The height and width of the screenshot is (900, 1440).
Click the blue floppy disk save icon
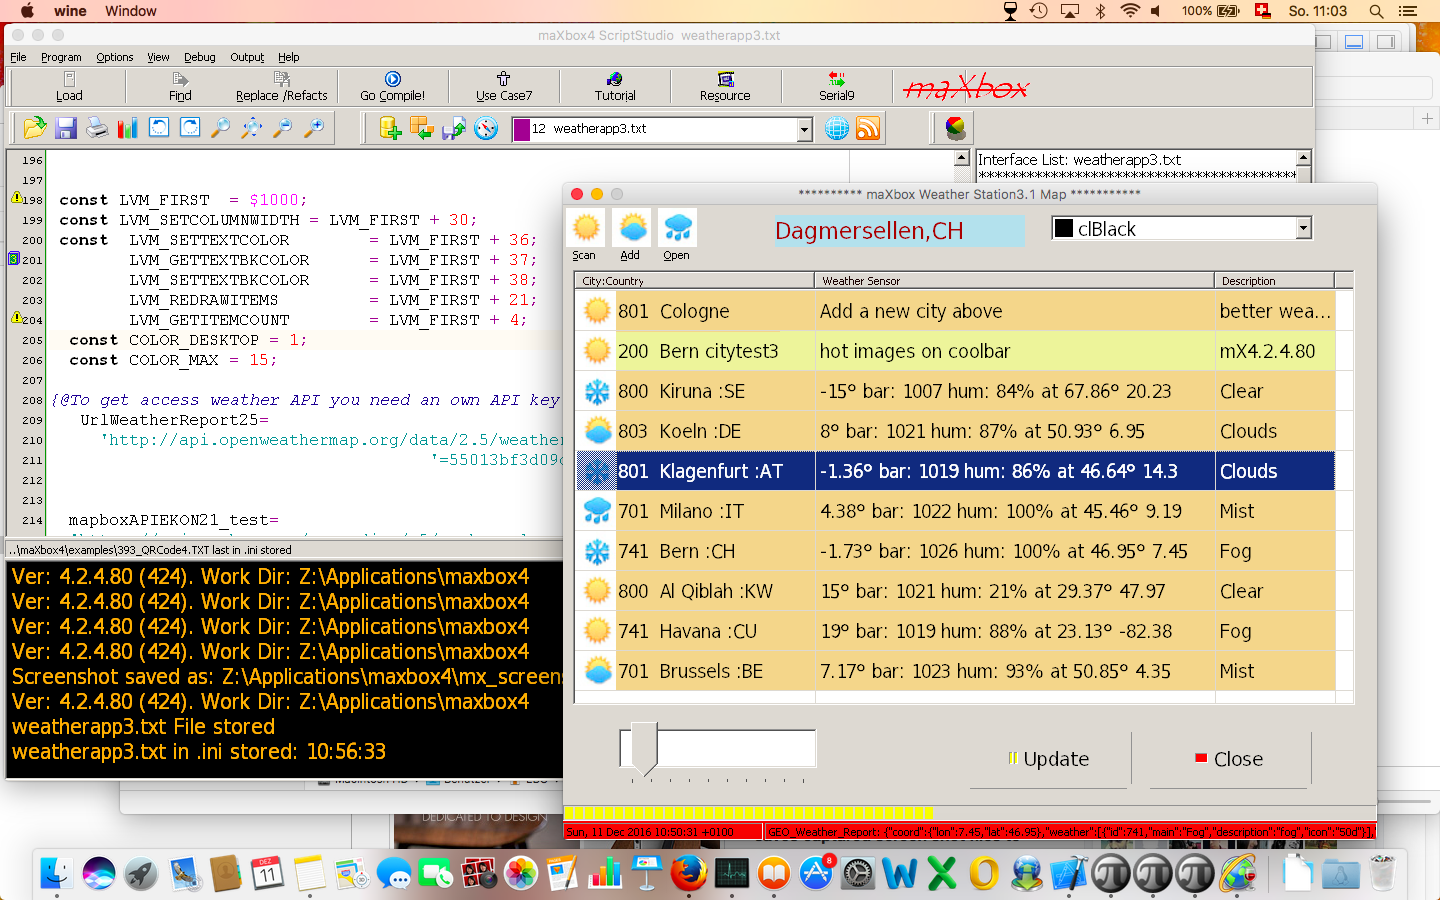(66, 128)
